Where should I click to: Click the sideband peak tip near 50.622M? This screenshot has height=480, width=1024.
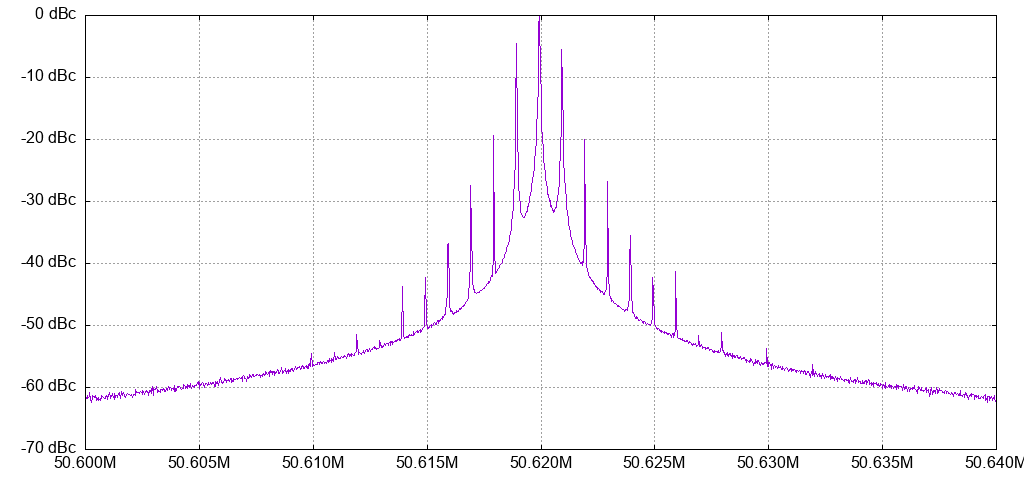584,140
